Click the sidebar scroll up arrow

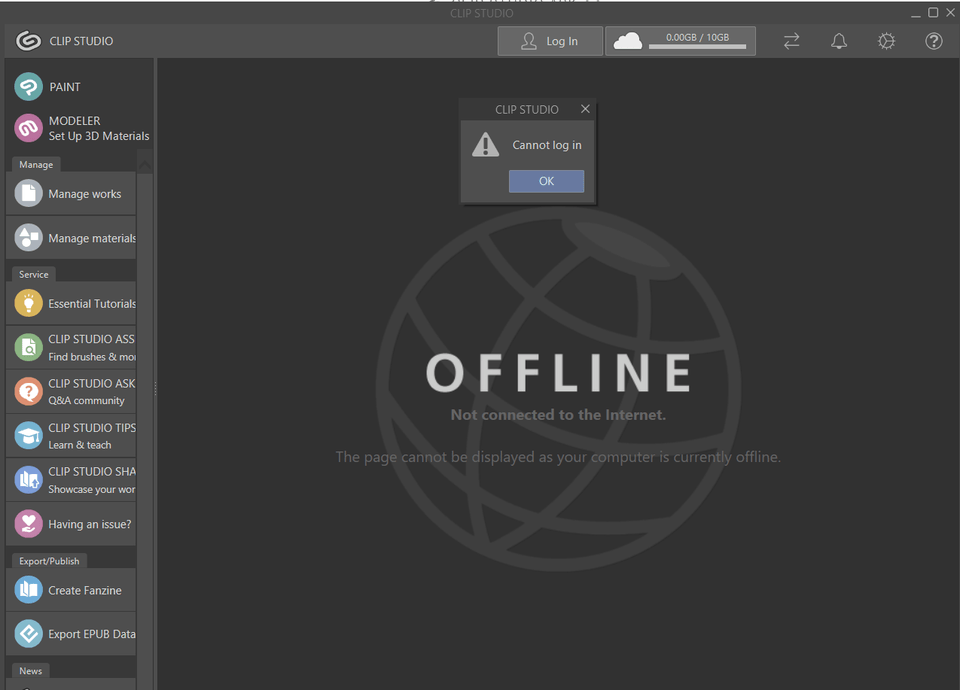click(x=145, y=165)
